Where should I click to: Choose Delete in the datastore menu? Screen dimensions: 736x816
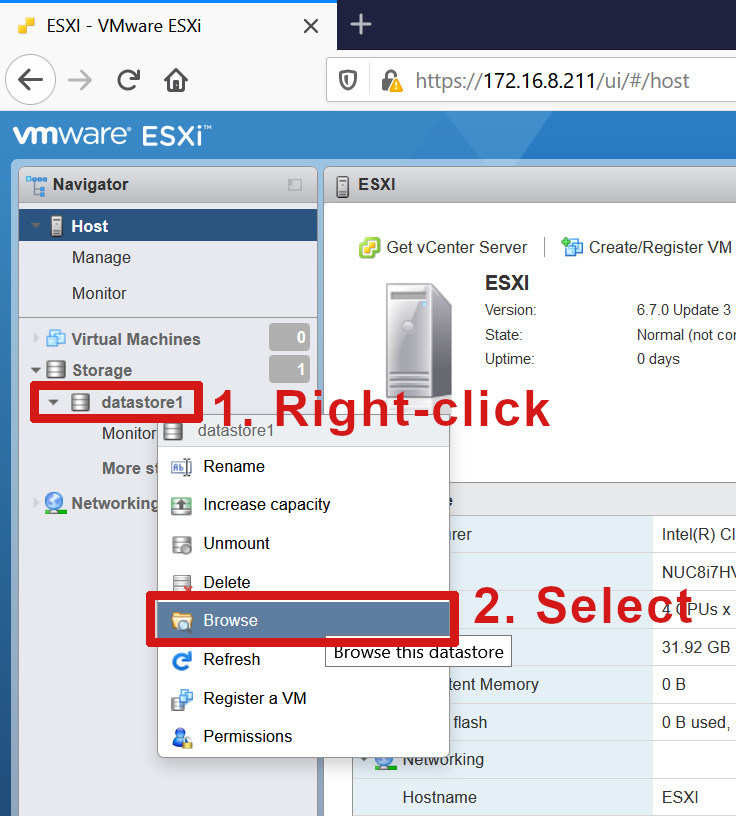pyautogui.click(x=303, y=582)
